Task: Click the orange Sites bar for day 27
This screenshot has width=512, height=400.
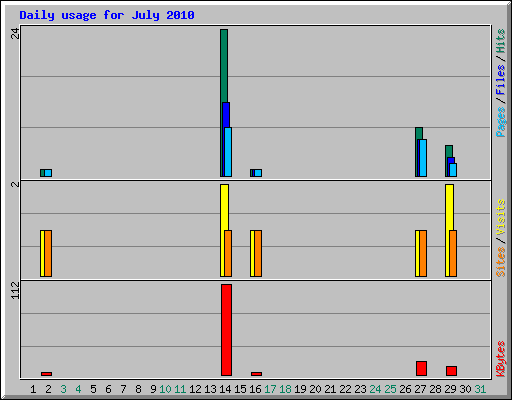Action: tap(423, 253)
